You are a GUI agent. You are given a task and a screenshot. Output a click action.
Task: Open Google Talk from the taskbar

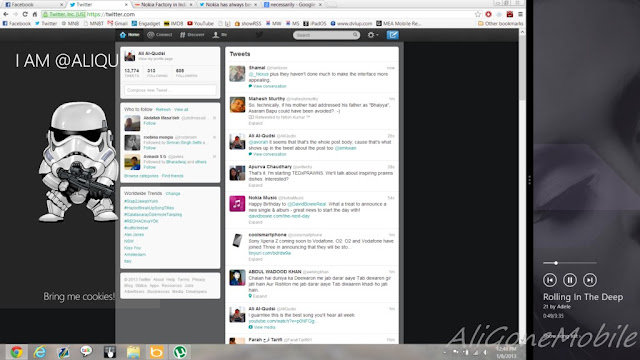pyautogui.click(x=86, y=352)
